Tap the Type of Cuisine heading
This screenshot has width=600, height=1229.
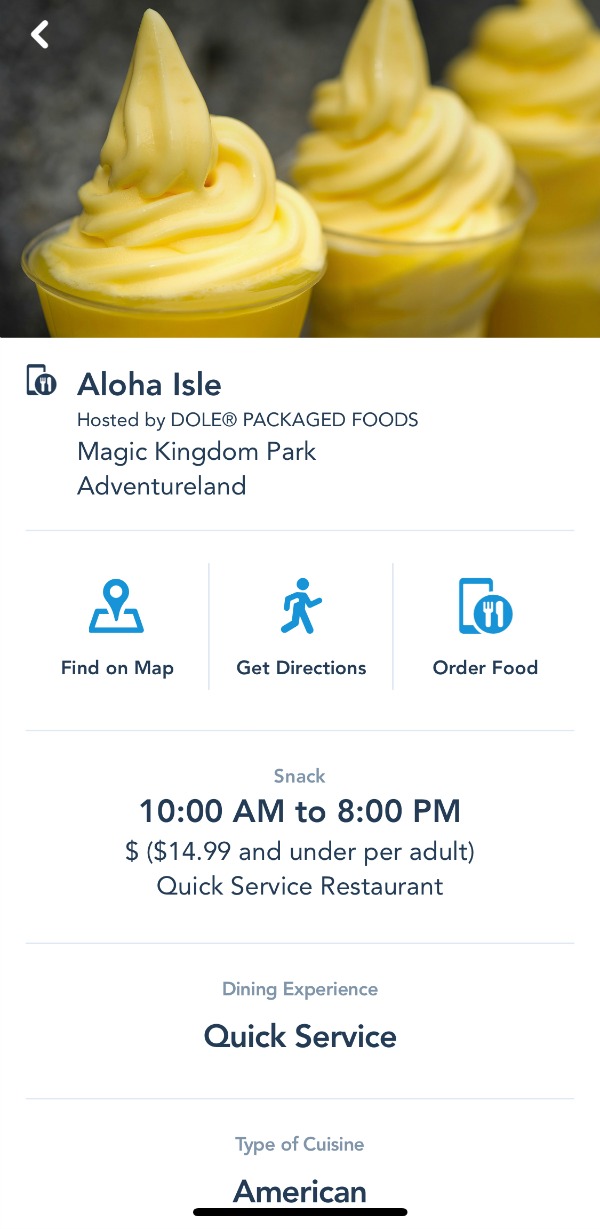[x=300, y=1145]
